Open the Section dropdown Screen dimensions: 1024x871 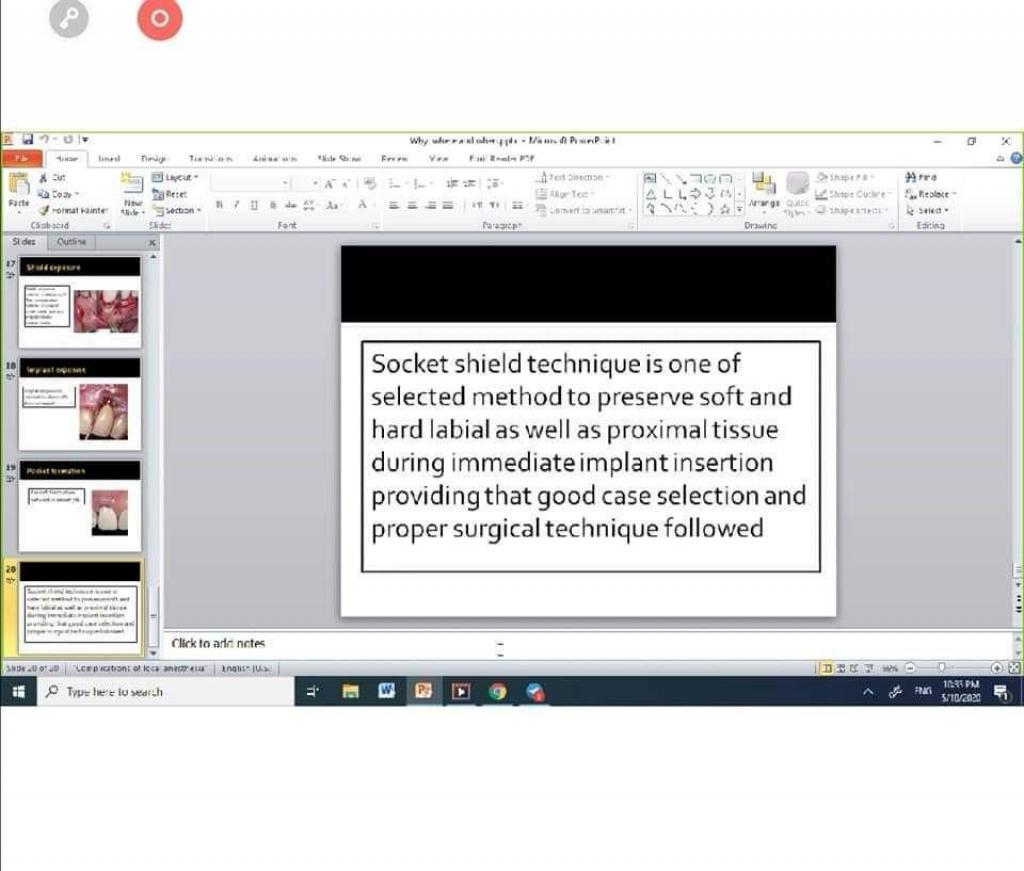click(176, 210)
